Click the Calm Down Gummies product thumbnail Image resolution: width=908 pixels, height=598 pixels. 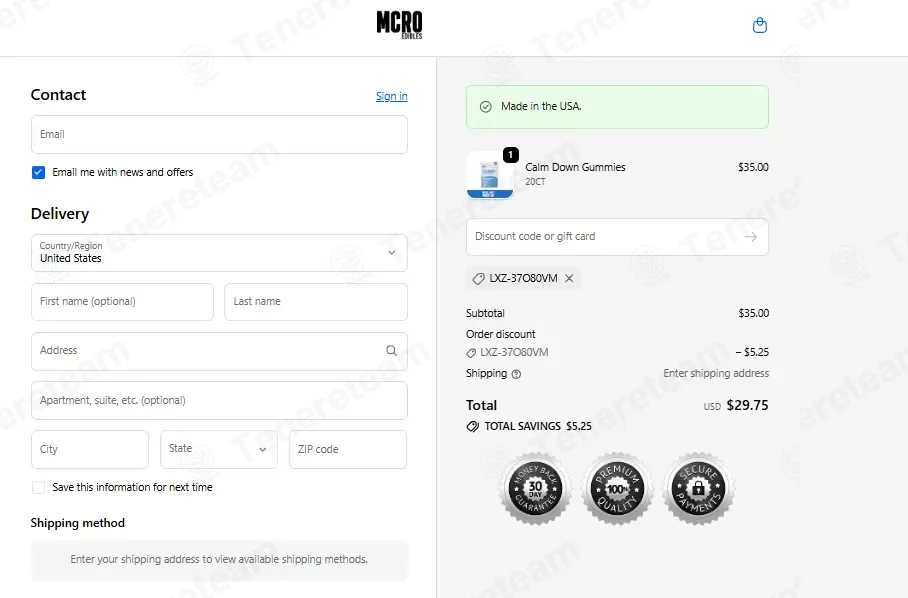click(490, 175)
